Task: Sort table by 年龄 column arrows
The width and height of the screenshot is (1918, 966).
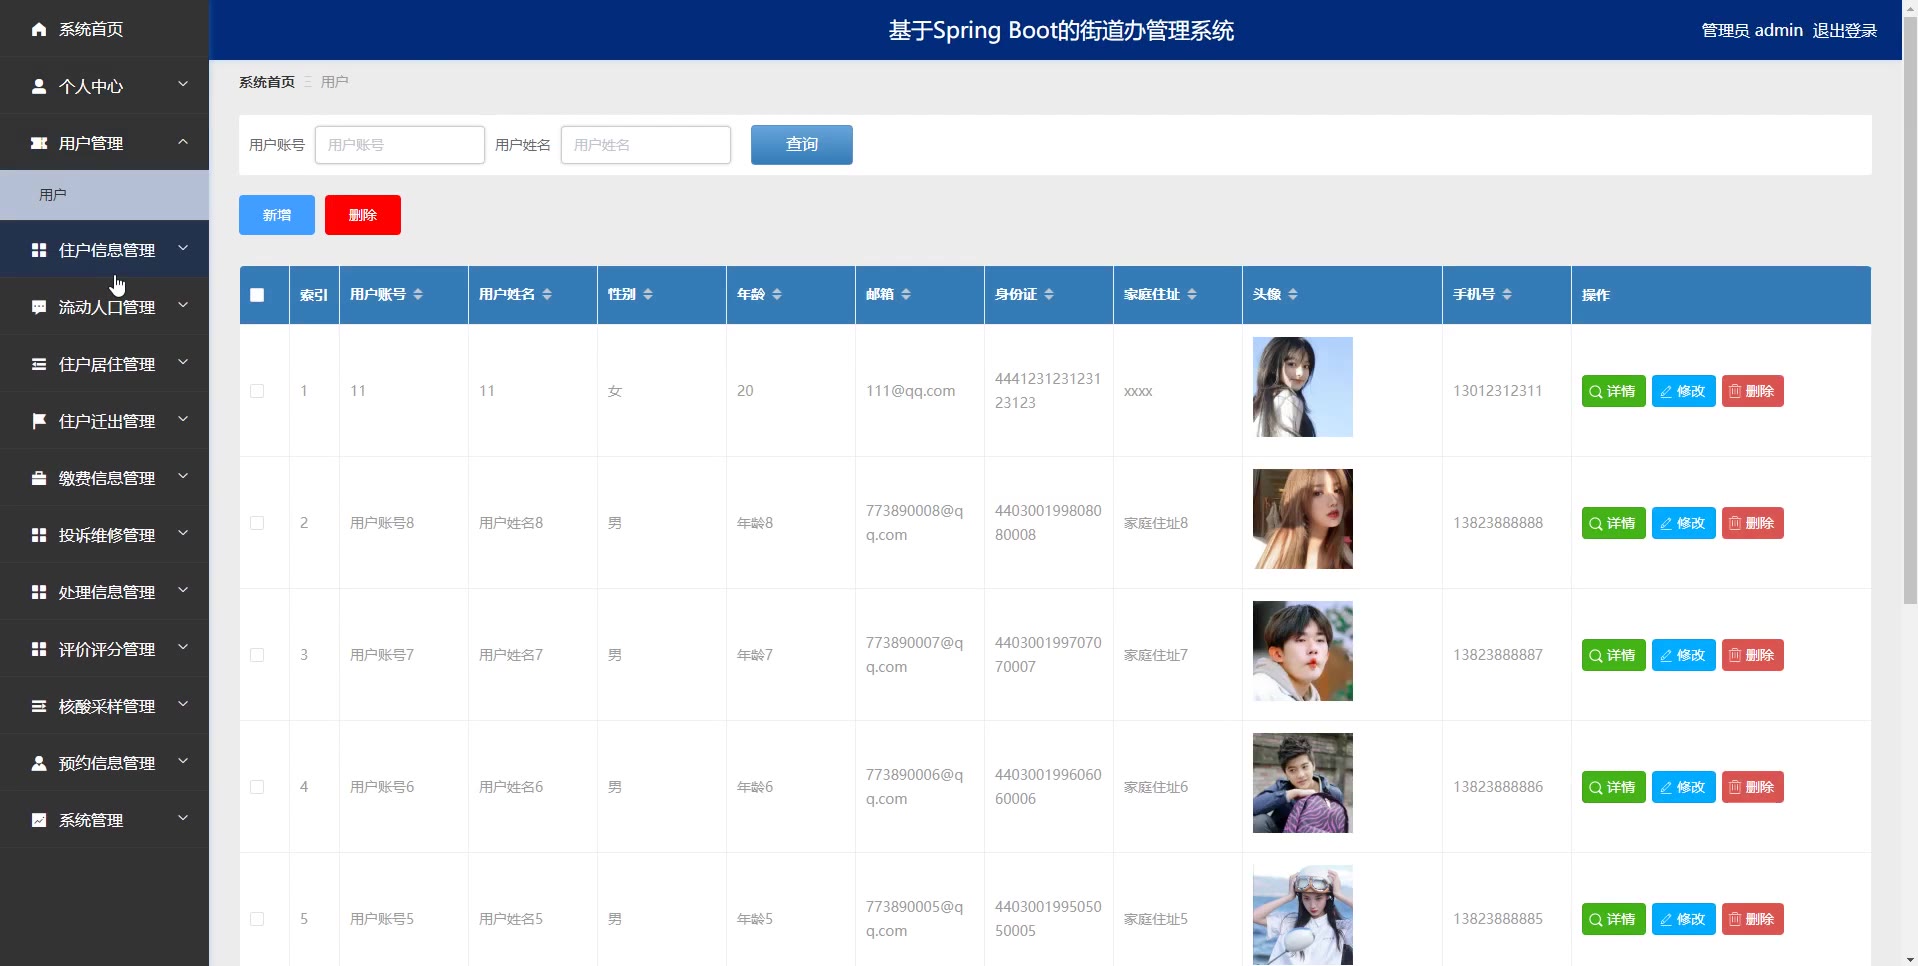Action: [777, 294]
